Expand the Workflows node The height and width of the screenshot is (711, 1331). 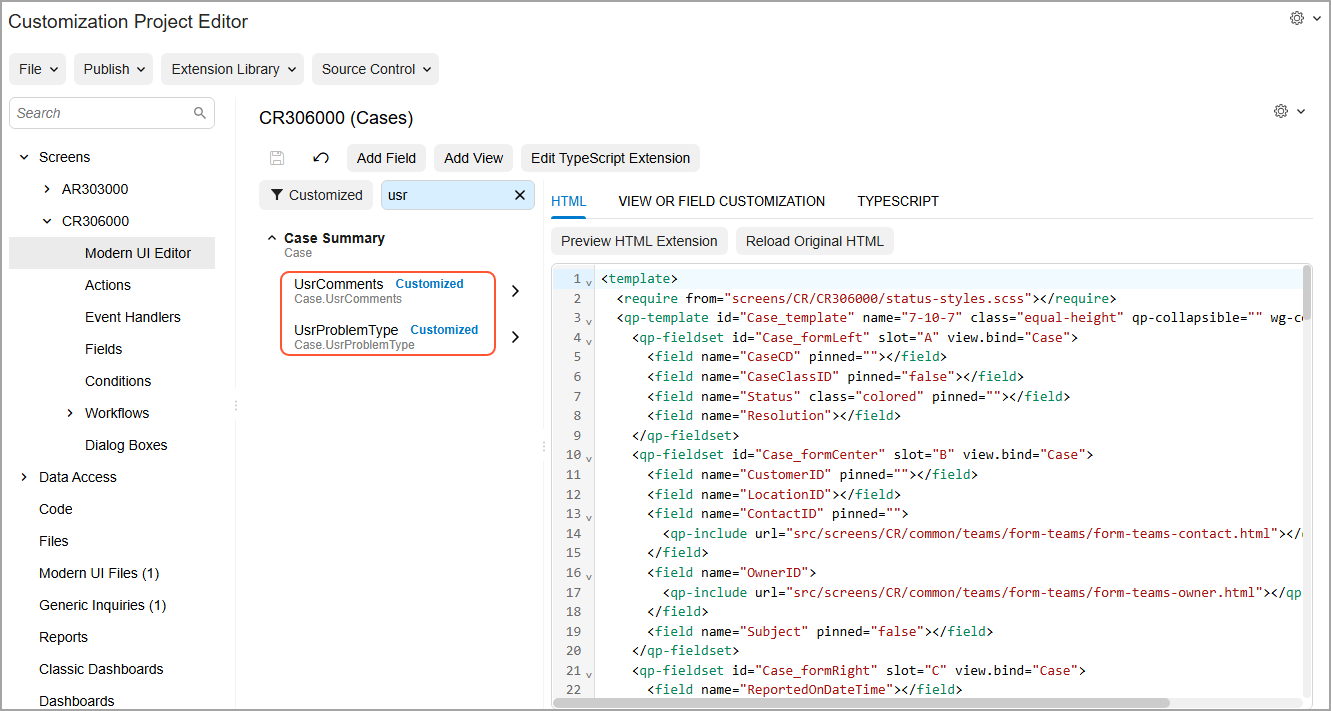pyautogui.click(x=70, y=413)
